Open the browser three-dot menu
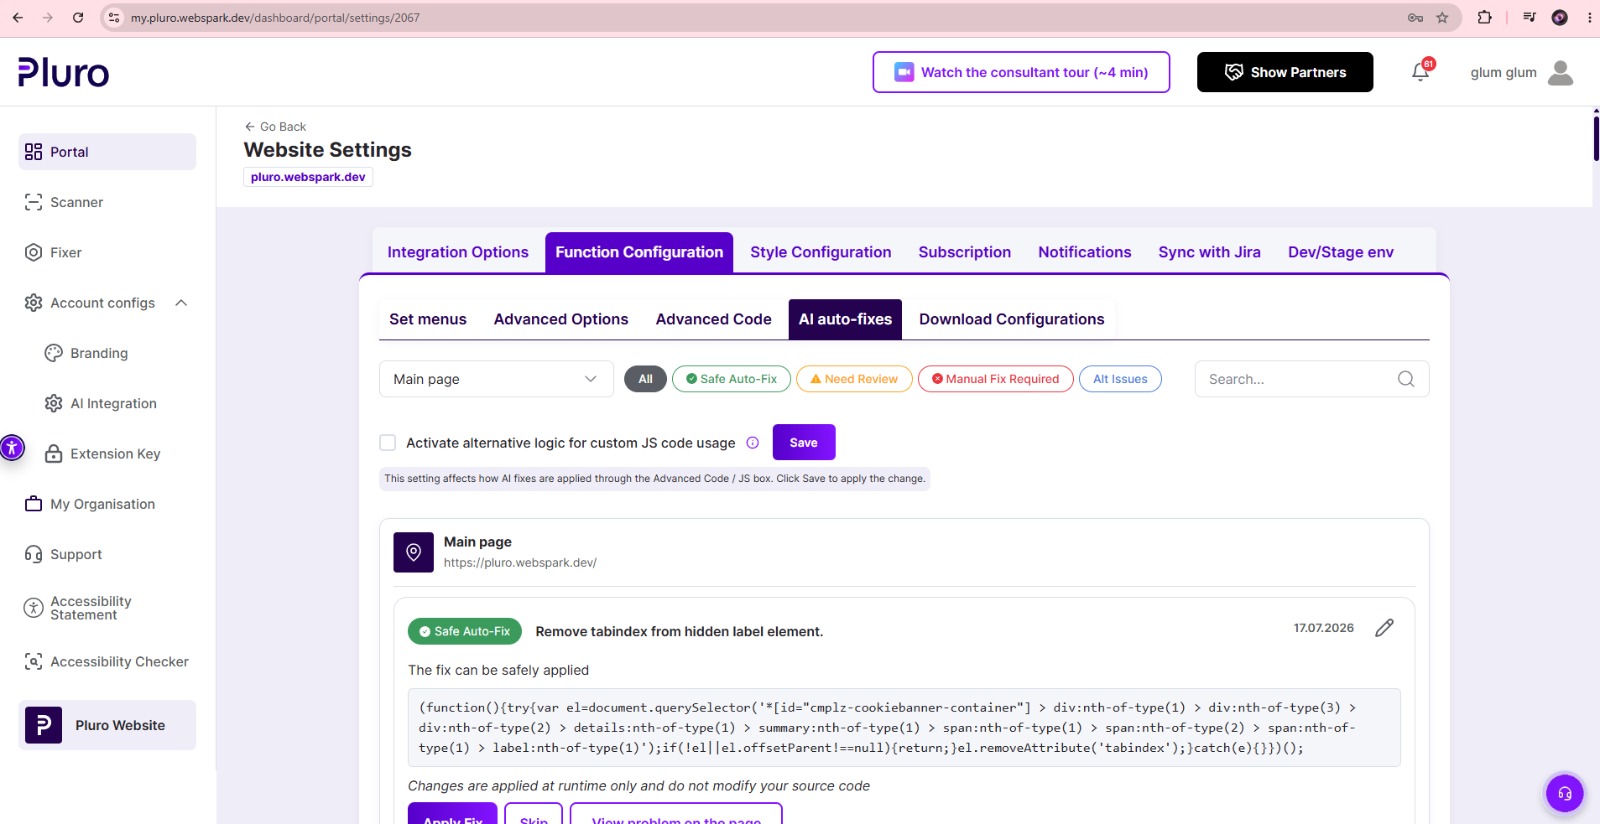 pos(1589,17)
